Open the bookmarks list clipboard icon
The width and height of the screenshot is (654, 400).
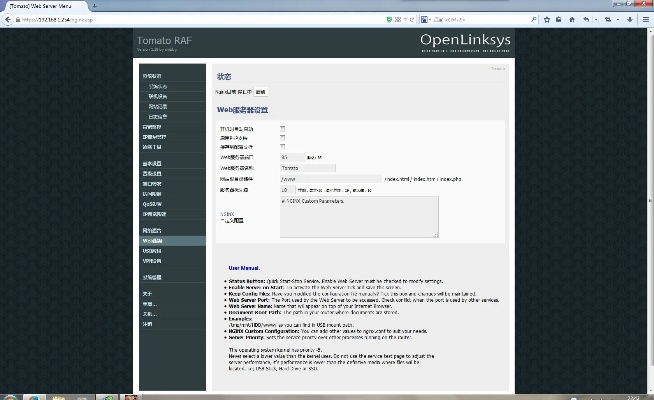coord(558,19)
